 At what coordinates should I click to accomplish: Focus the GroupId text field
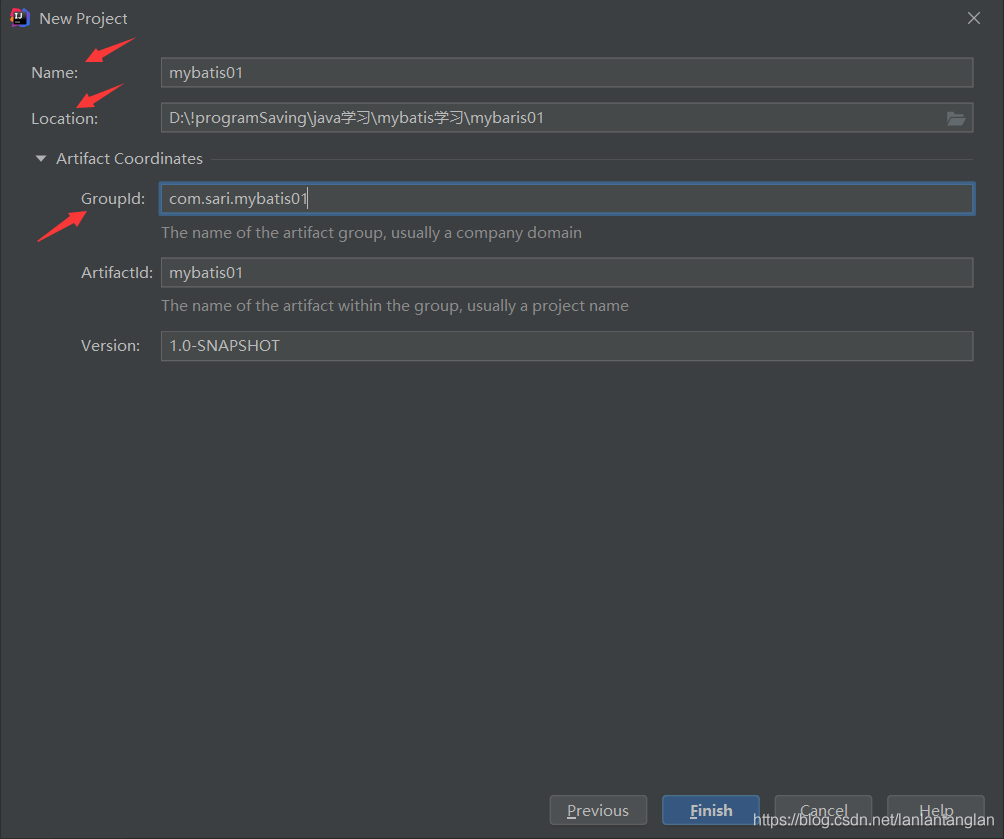(x=567, y=199)
